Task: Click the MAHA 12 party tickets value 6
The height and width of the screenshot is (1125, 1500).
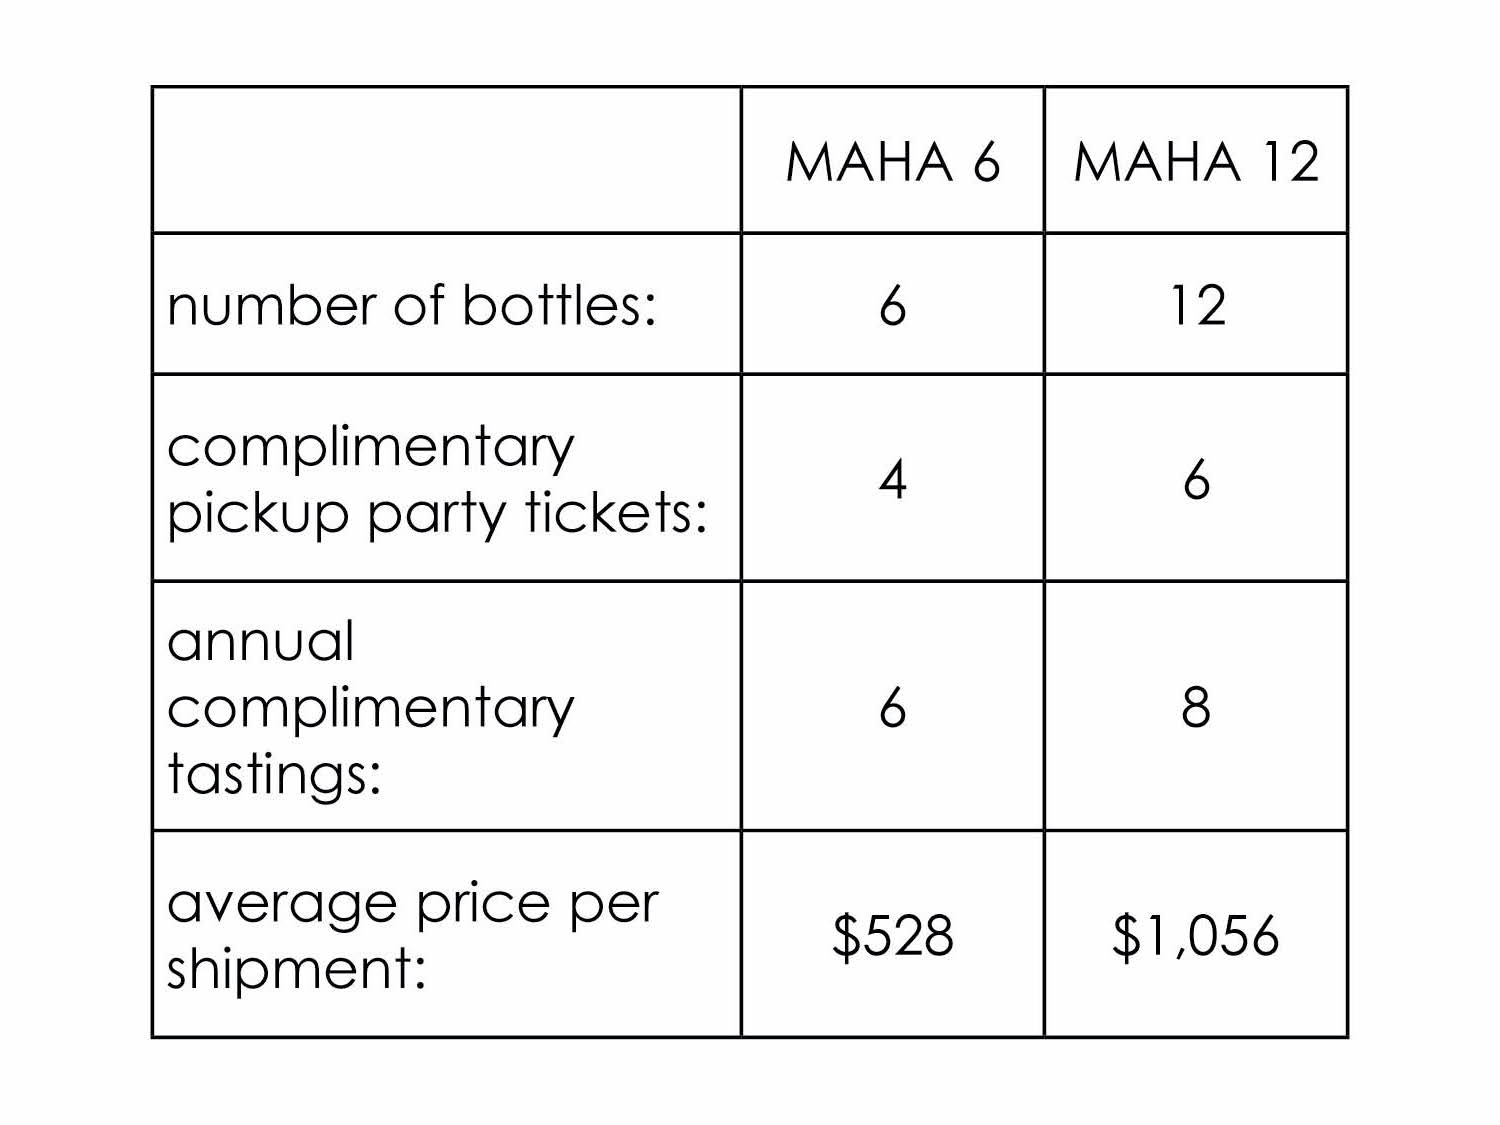Action: pos(1197,480)
